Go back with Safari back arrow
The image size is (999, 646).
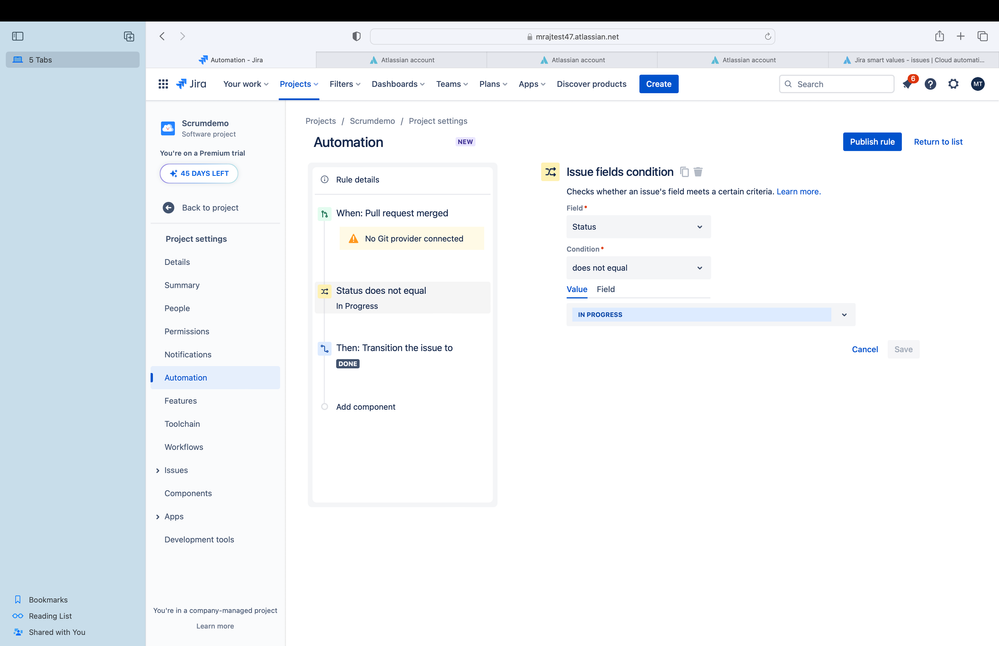coord(162,36)
